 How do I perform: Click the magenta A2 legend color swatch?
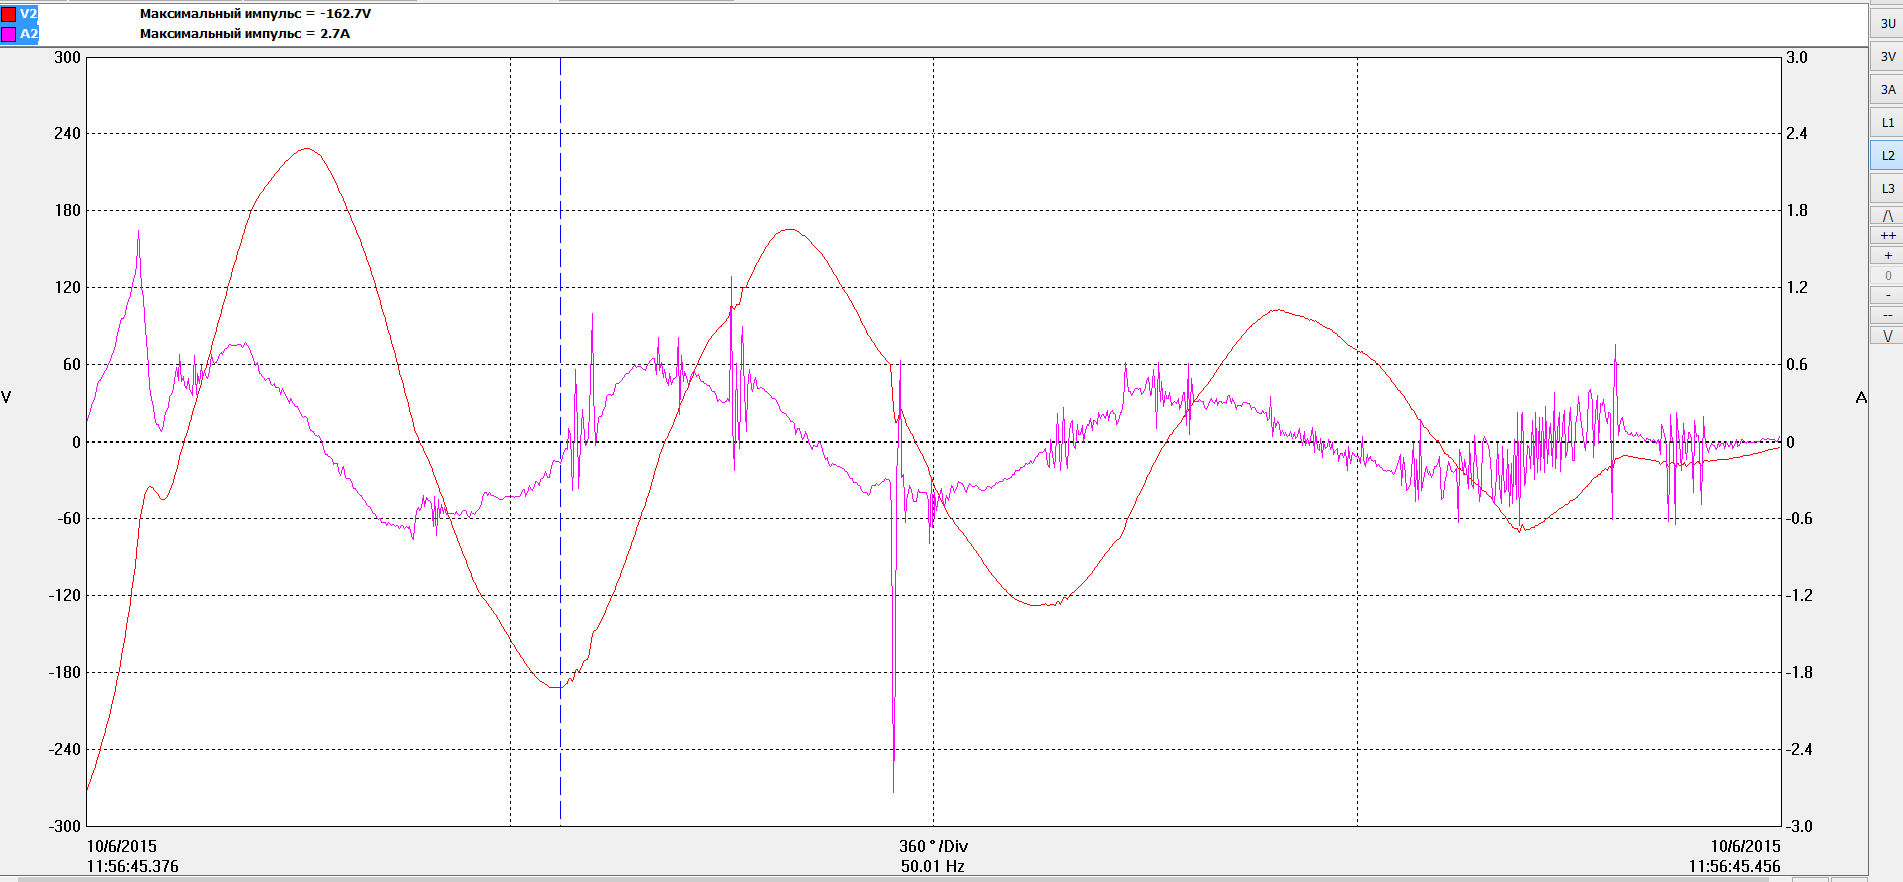(8, 34)
